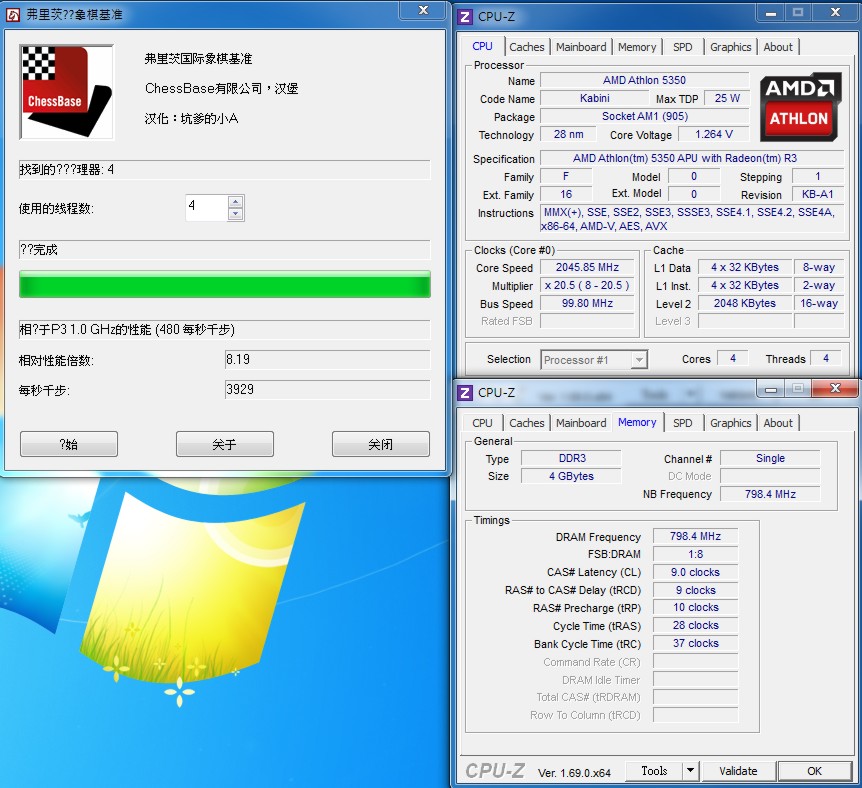Switch to Caches tab in lower CPU-Z
Viewport: 862px width, 788px height.
pyautogui.click(x=527, y=423)
